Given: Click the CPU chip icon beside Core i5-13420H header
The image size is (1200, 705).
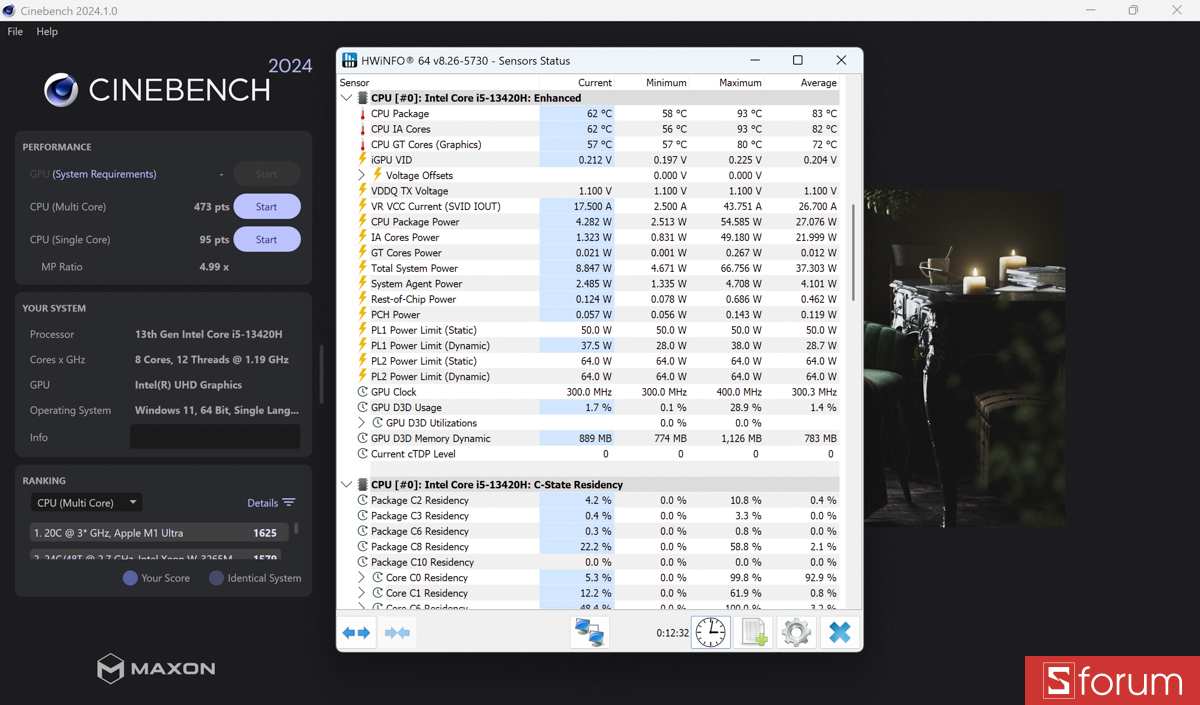Looking at the screenshot, I should 361,97.
